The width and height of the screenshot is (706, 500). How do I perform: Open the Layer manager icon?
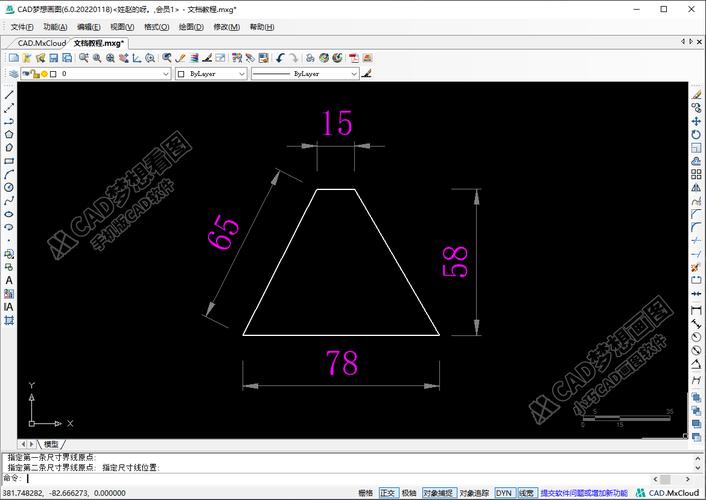click(x=14, y=73)
